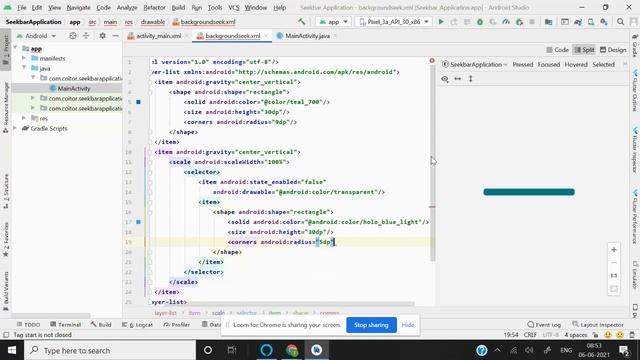
Task: Expand the res folder
Action: (24, 118)
